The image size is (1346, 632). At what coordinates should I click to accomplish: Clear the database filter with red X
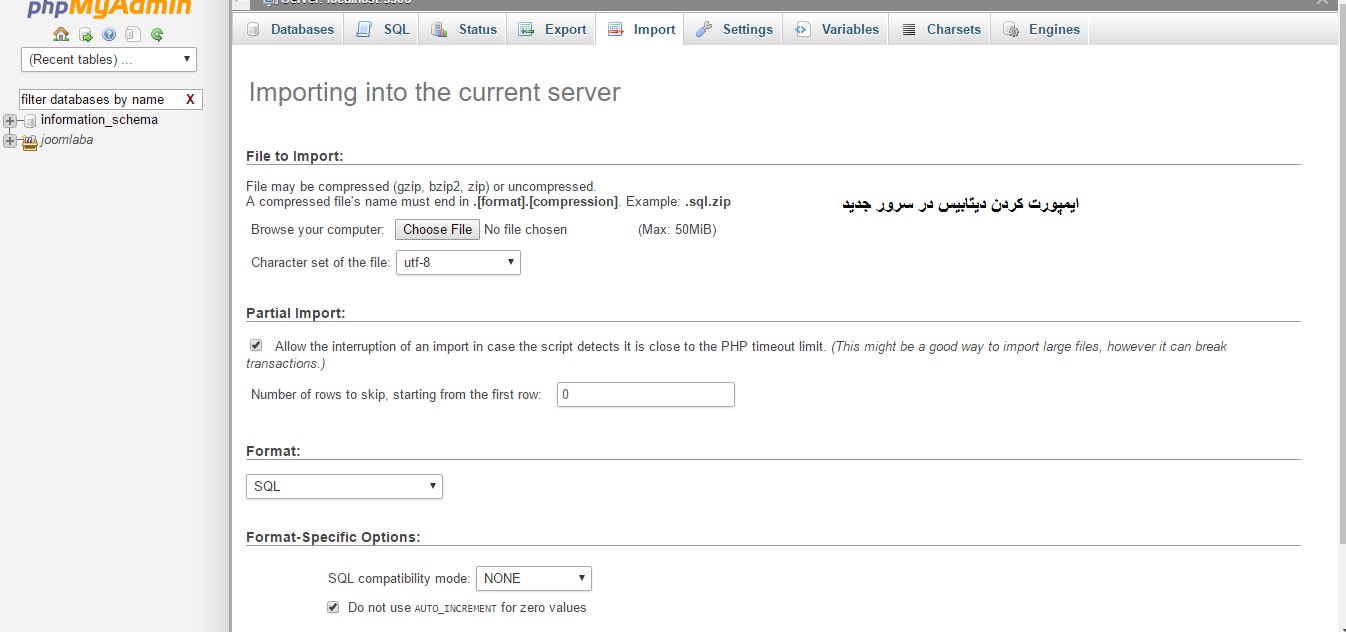point(190,99)
